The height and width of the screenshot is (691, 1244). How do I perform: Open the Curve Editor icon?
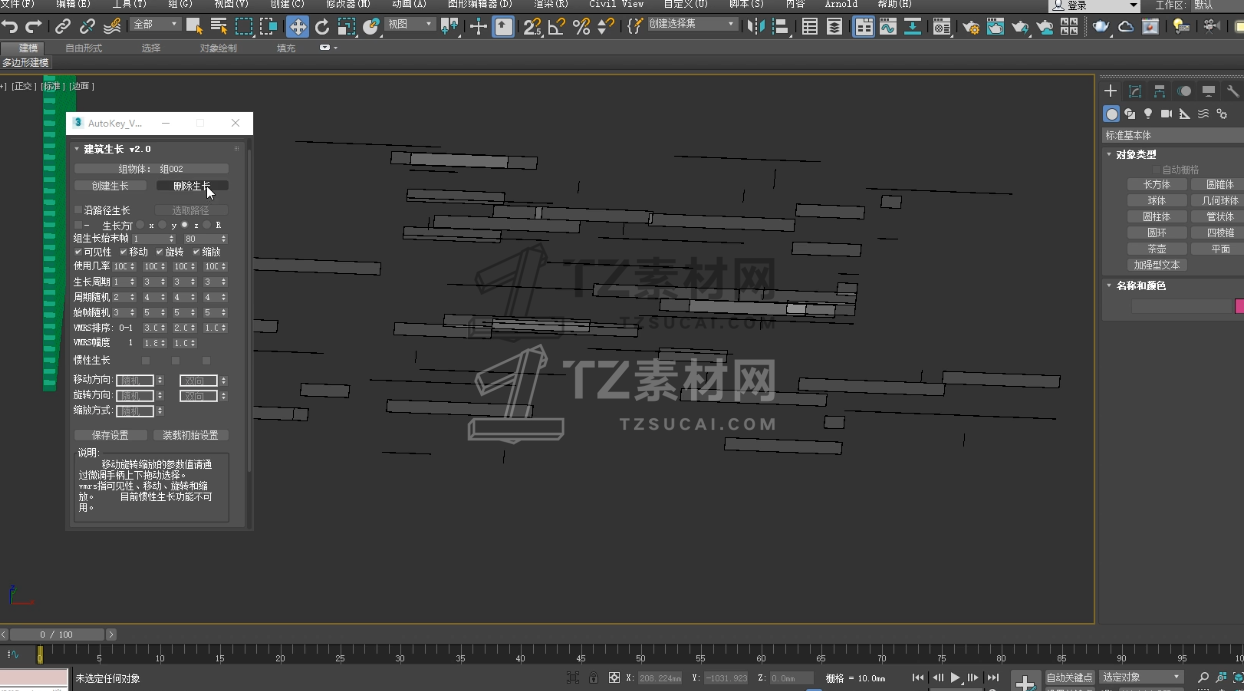[x=887, y=27]
